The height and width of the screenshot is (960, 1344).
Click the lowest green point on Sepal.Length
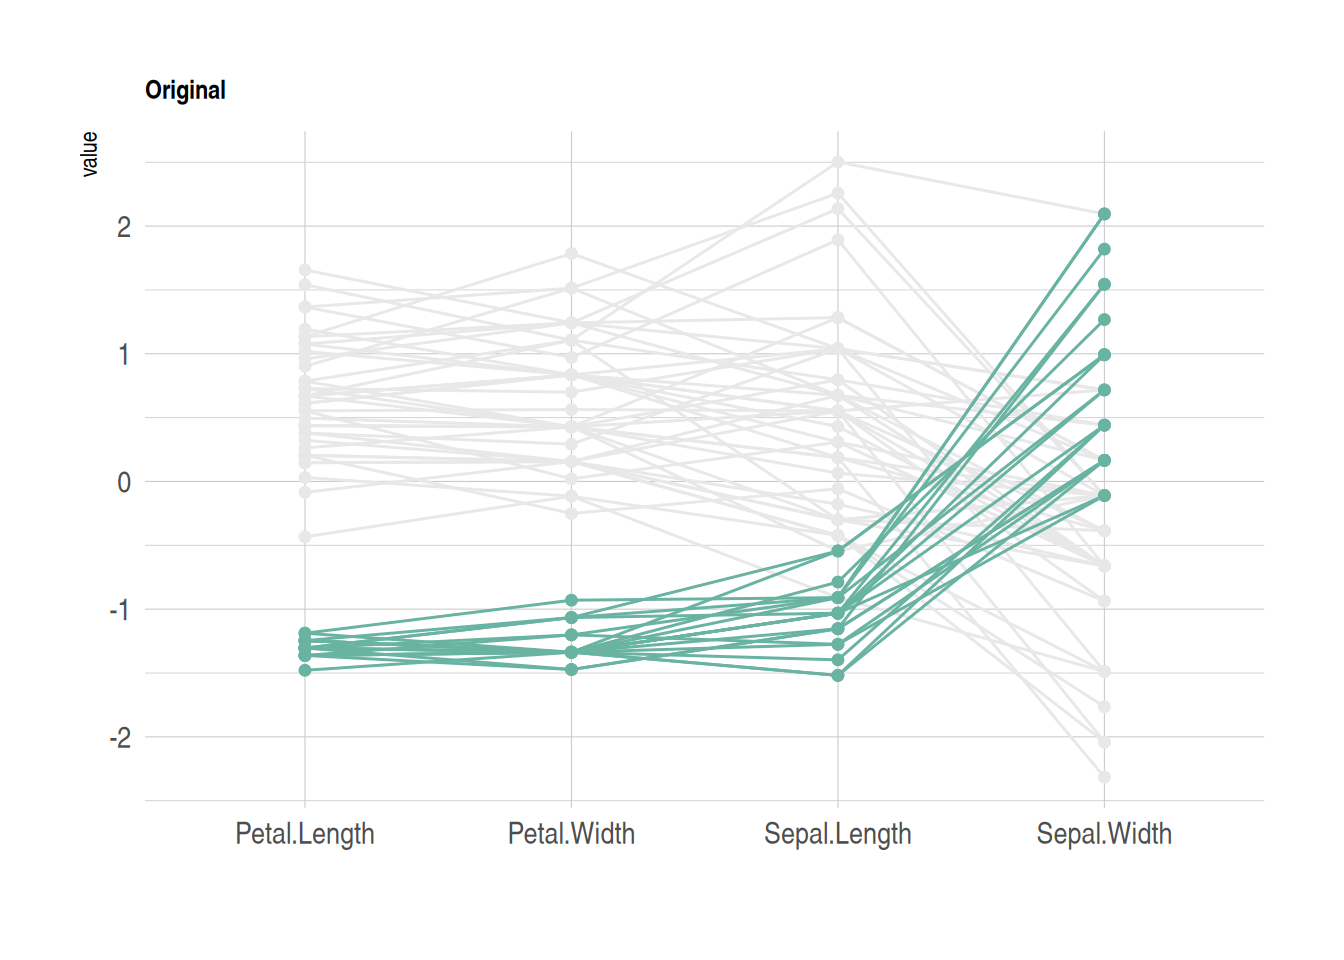[838, 676]
